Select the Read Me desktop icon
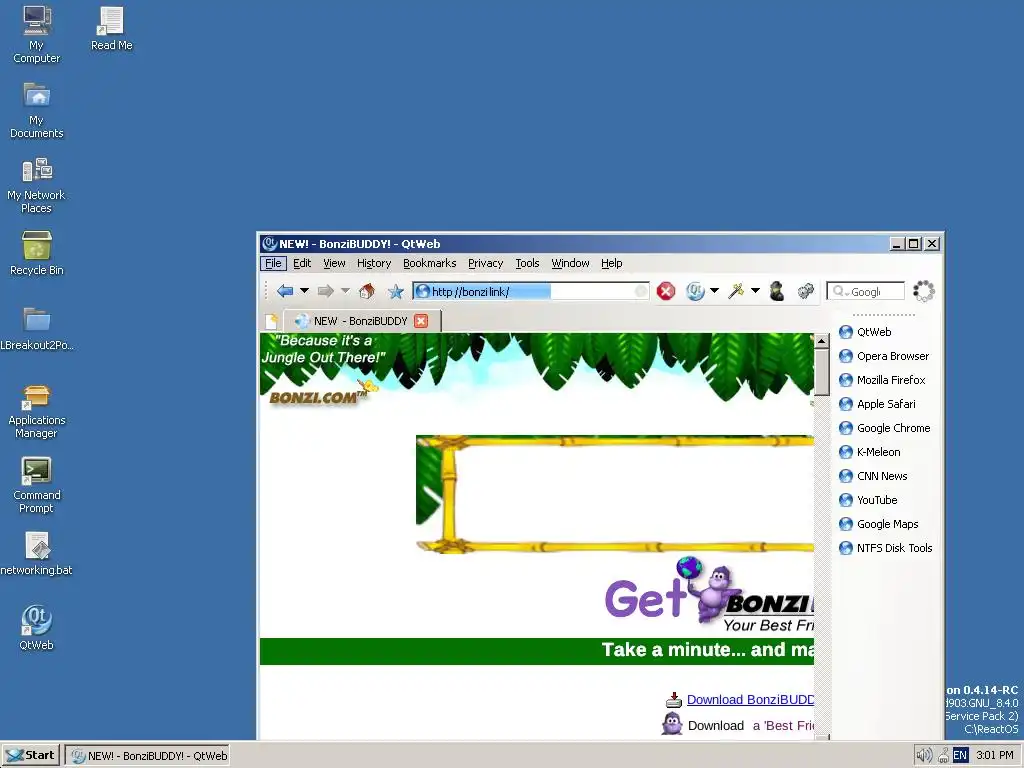This screenshot has height=768, width=1024. pyautogui.click(x=112, y=29)
